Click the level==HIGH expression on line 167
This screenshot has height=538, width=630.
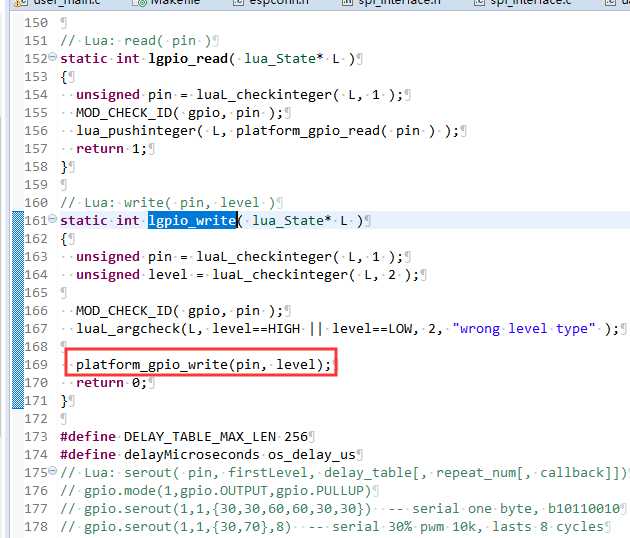256,329
